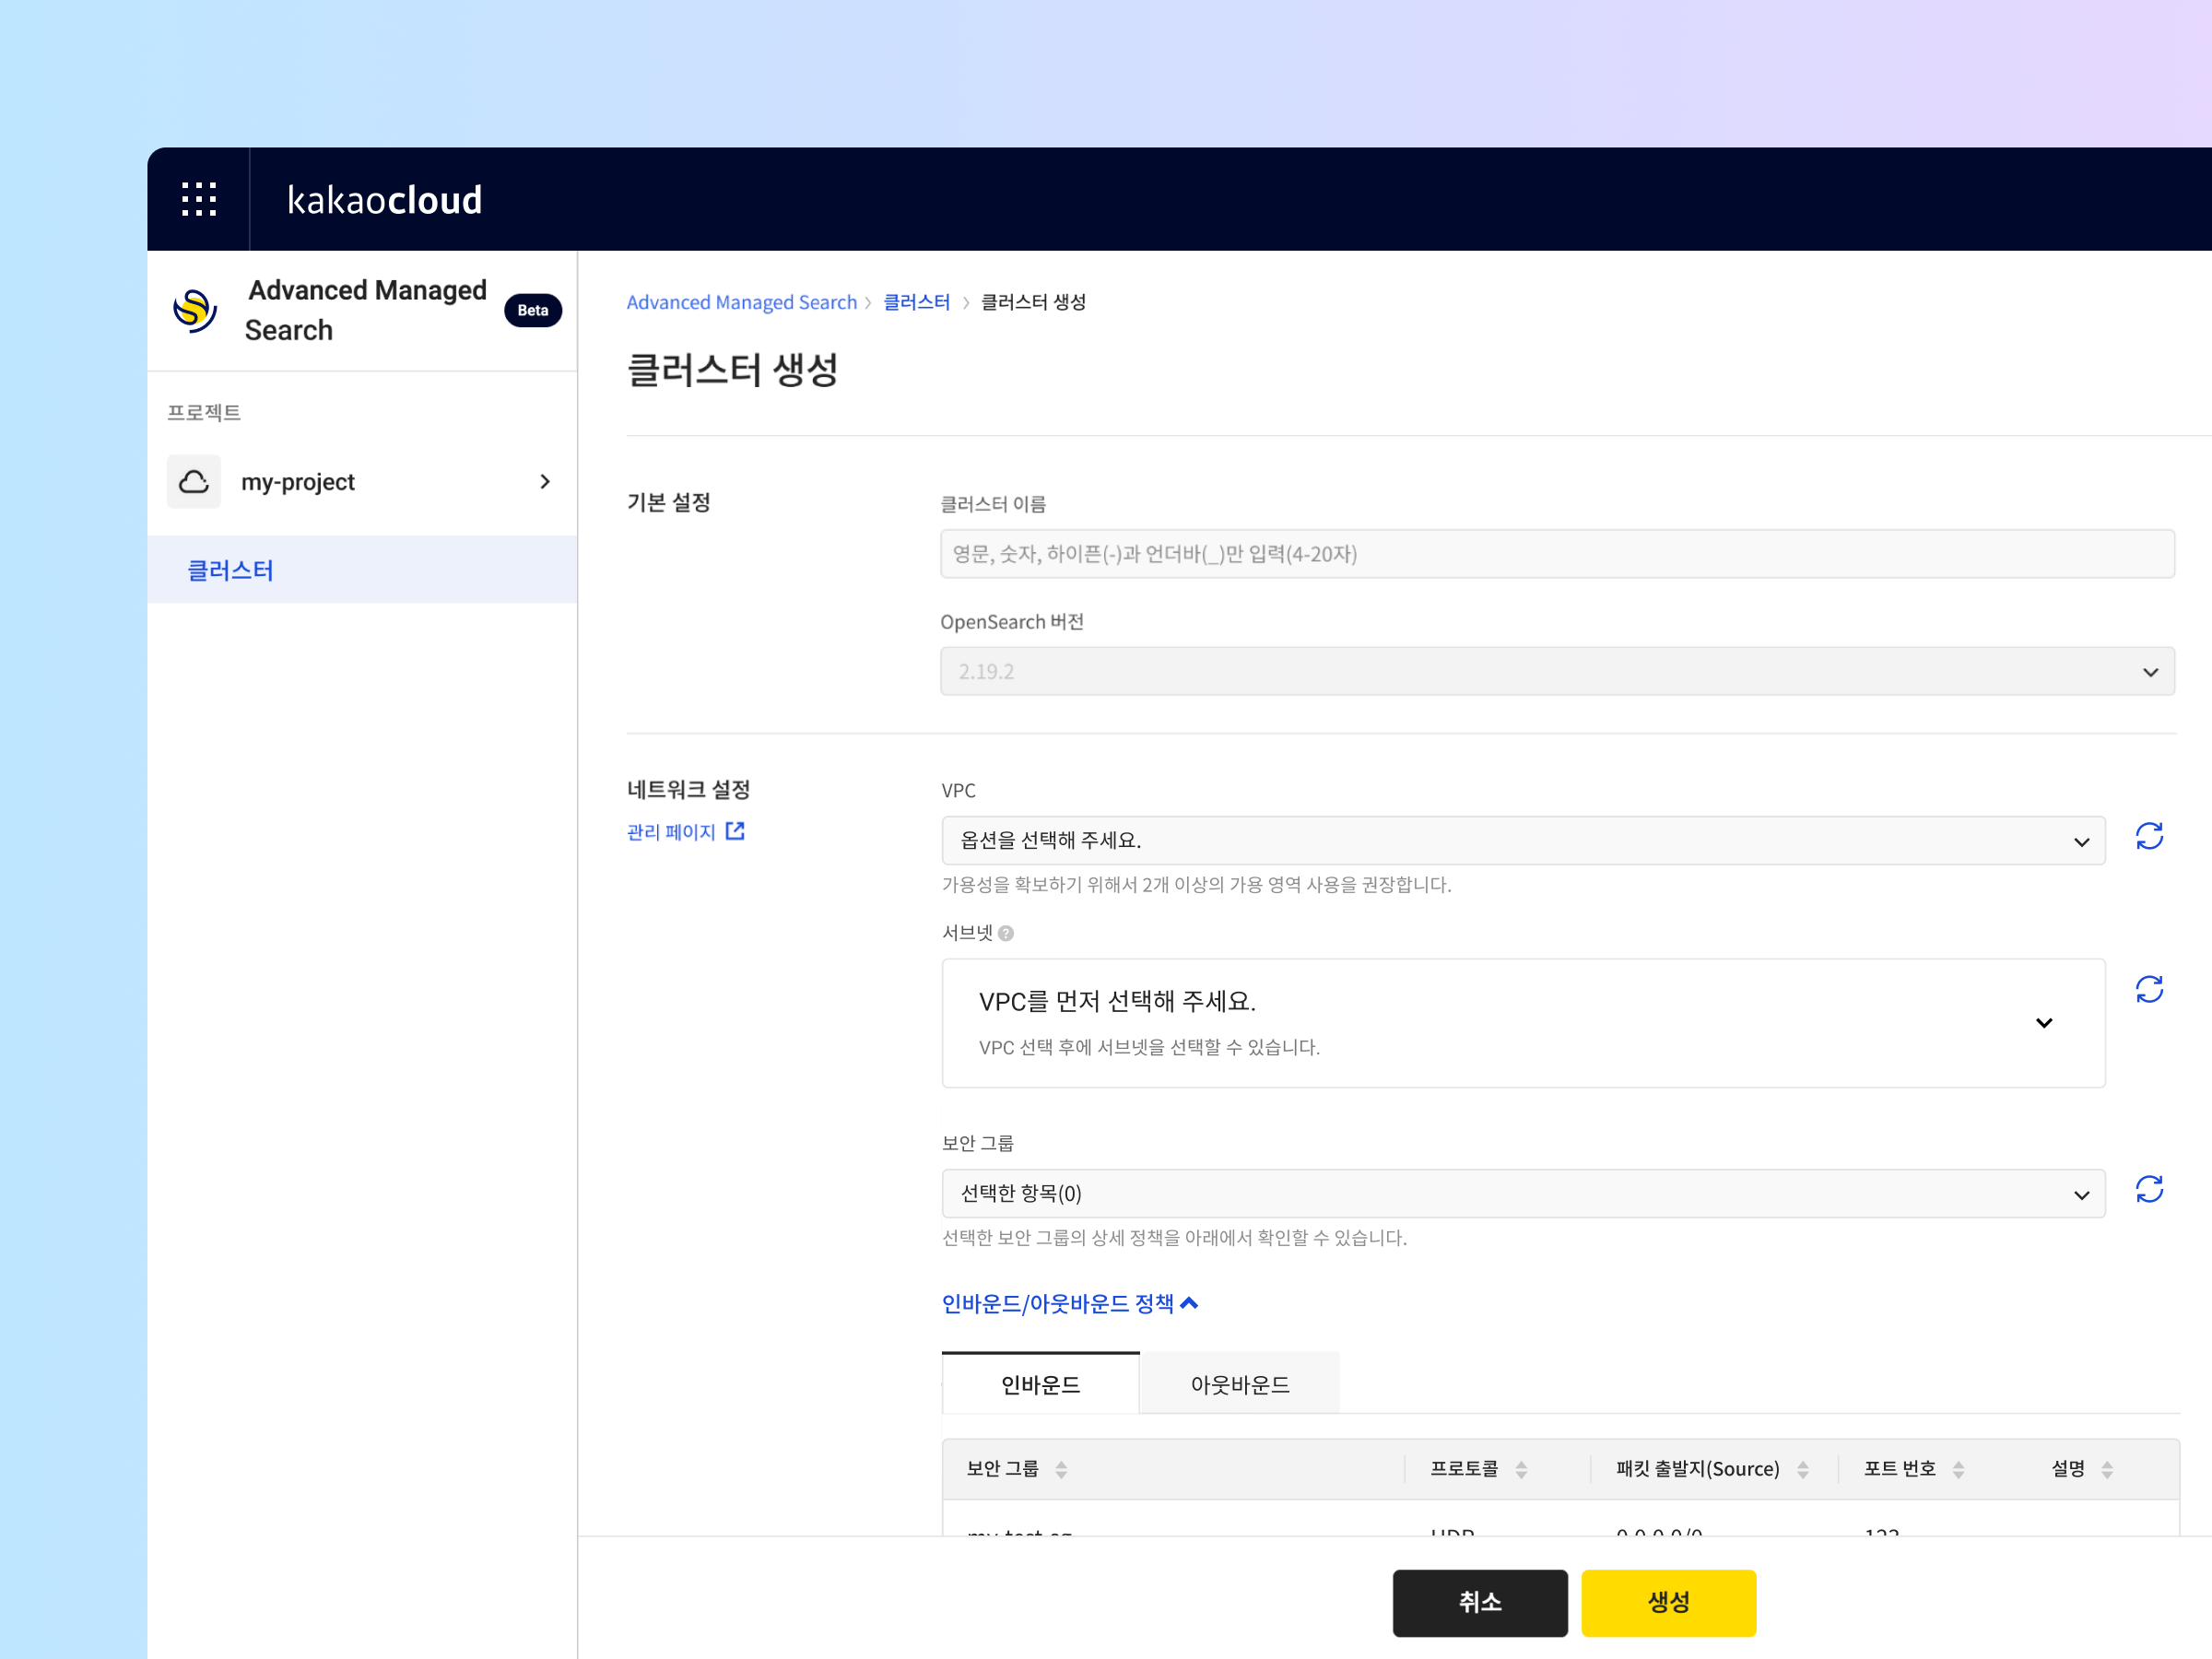Viewport: 2212px width, 1659px height.
Task: Open the app launcher grid menu
Action: [198, 198]
